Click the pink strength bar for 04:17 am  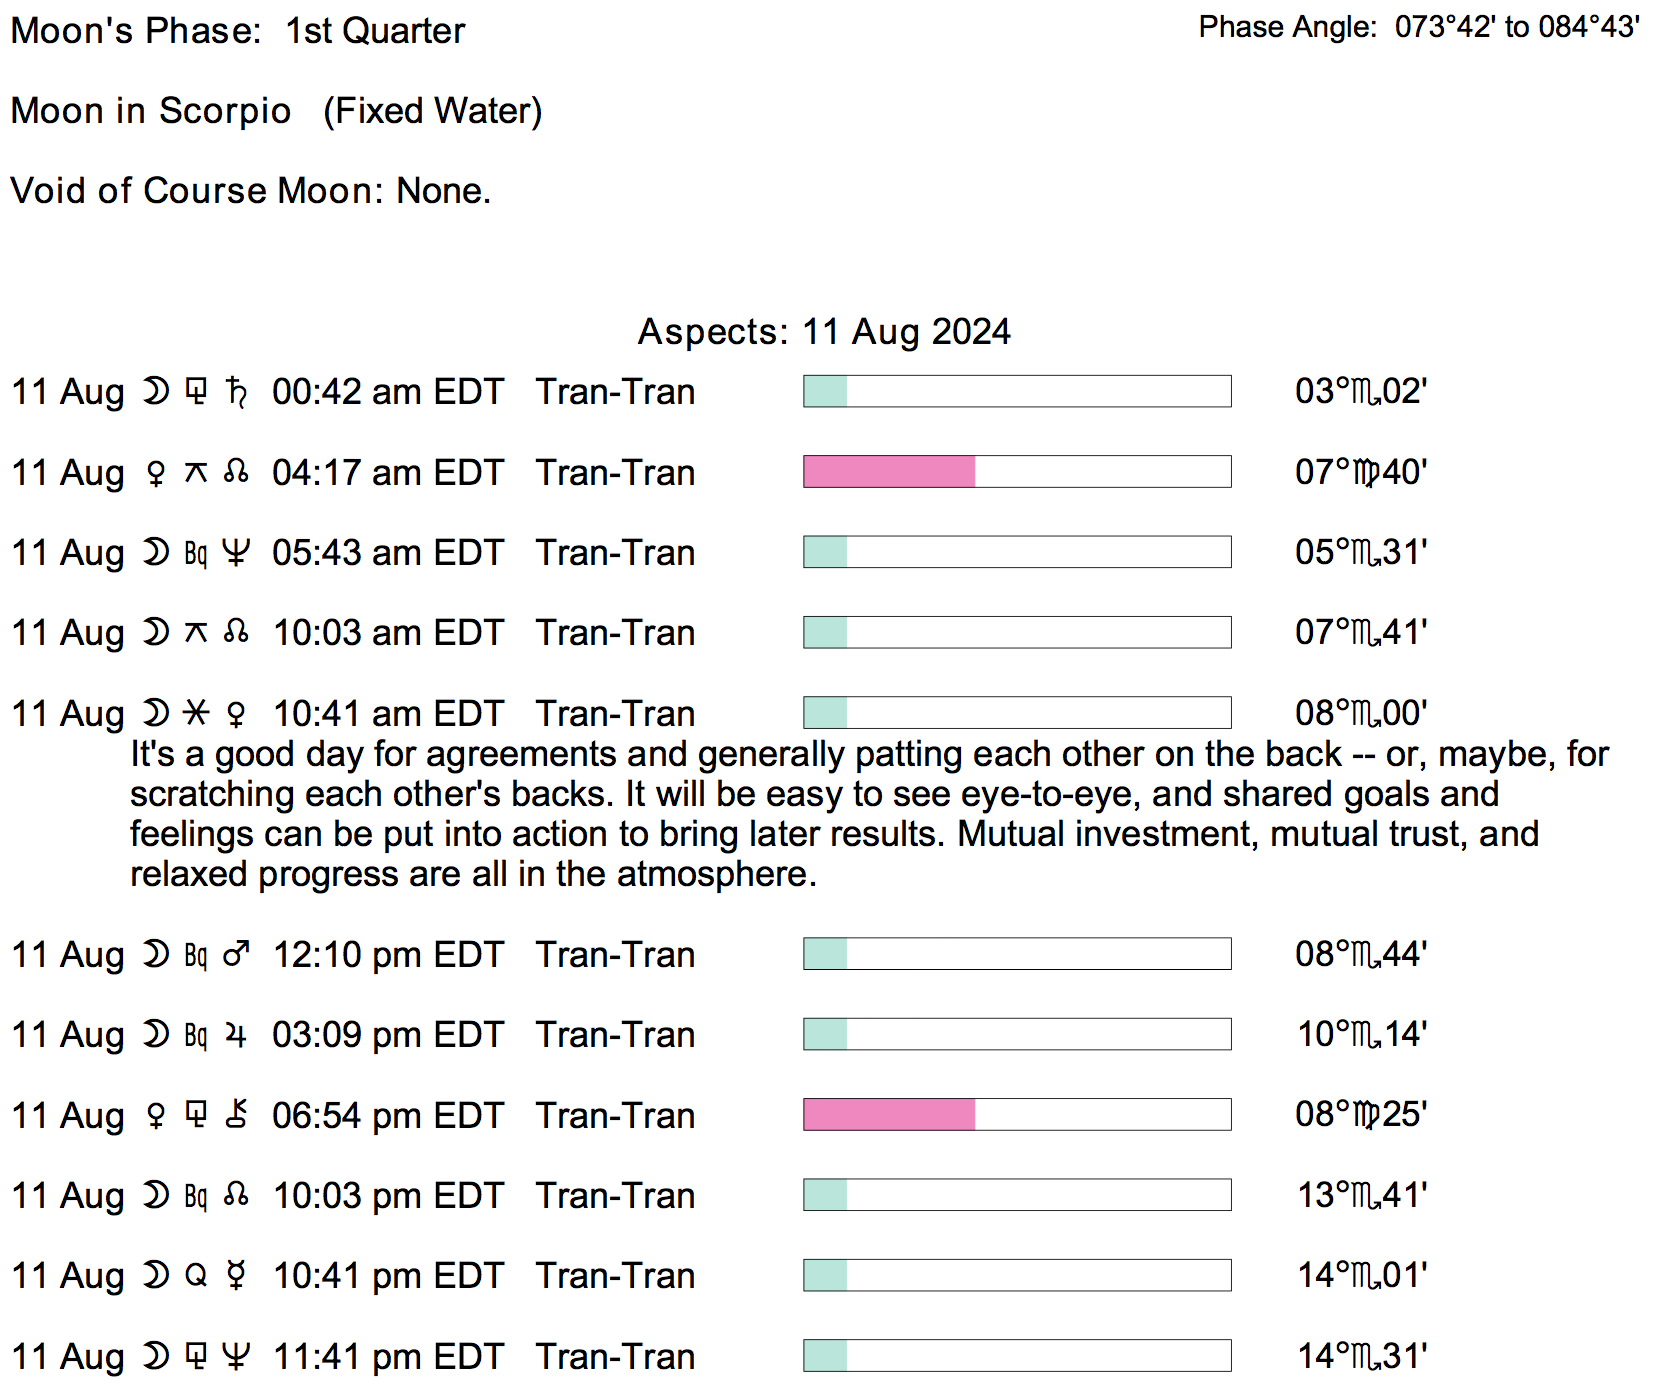click(x=889, y=472)
